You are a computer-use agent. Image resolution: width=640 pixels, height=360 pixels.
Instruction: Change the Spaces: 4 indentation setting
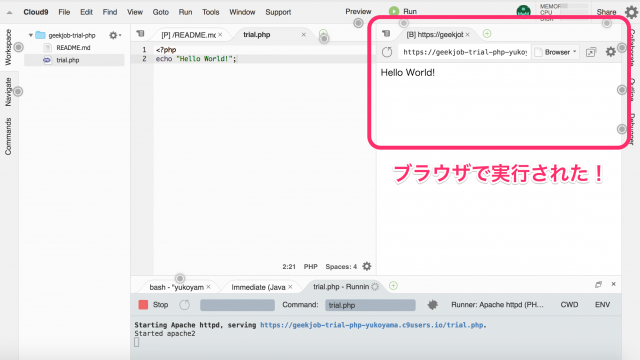[341, 267]
